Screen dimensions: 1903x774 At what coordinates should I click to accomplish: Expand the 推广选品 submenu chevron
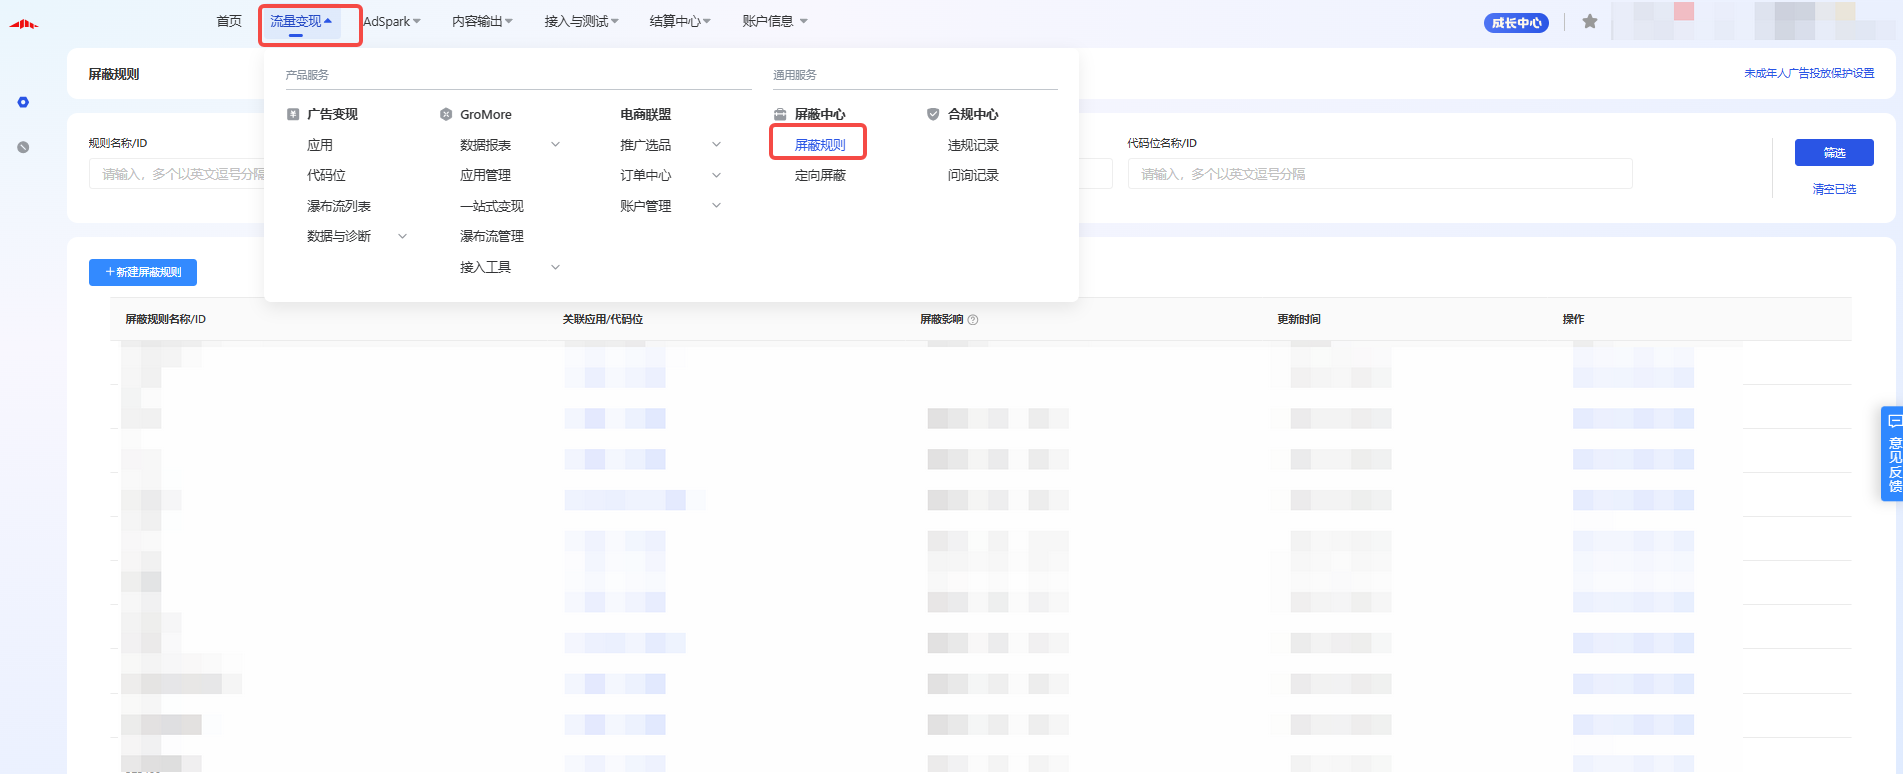[x=716, y=145]
